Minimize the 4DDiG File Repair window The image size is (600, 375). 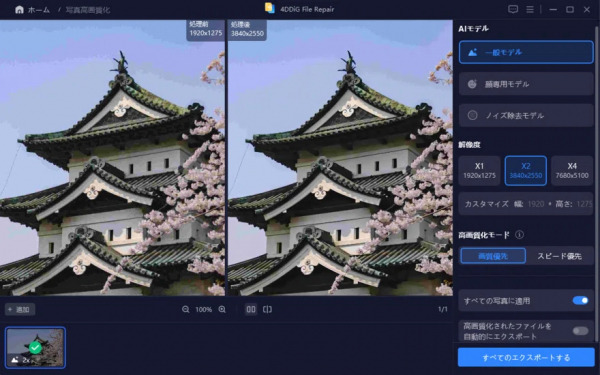[x=553, y=9]
